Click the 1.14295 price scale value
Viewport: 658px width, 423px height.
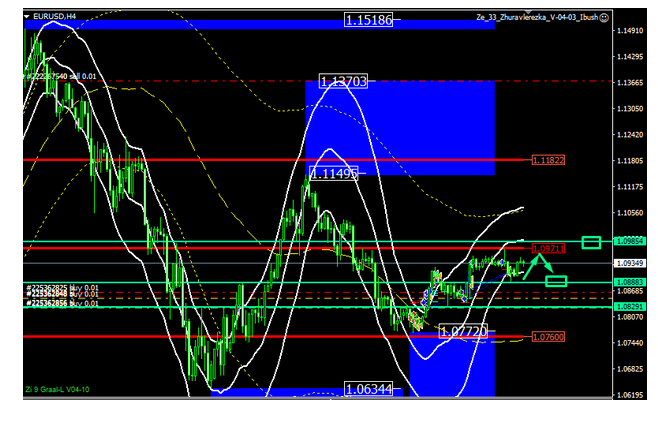[x=630, y=57]
